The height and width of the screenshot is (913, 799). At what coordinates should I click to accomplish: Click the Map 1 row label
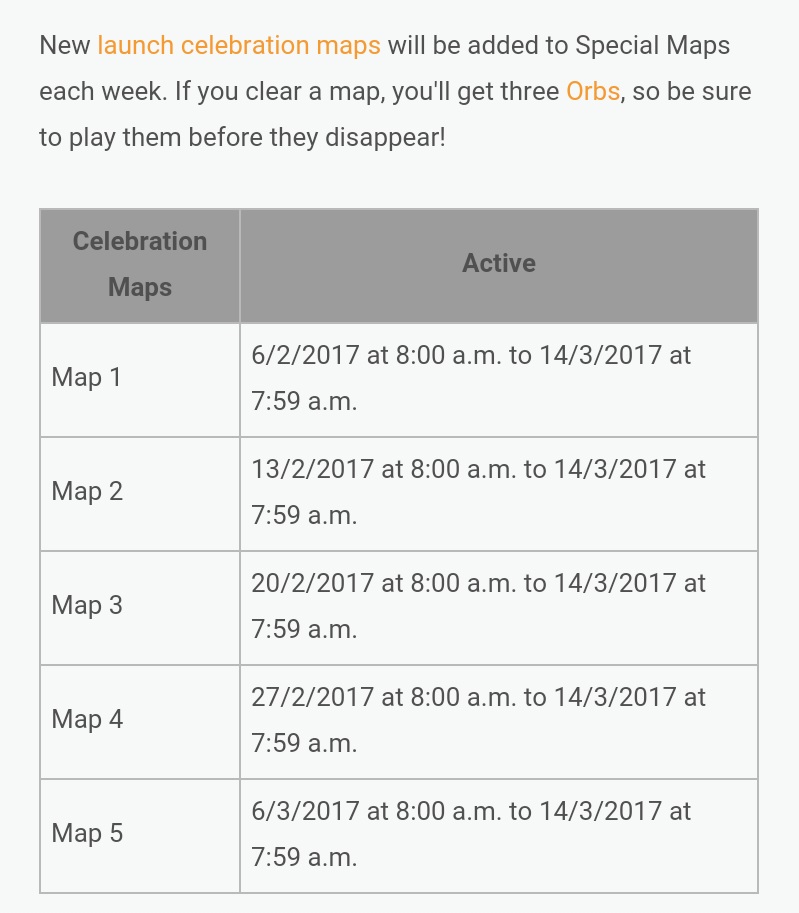[x=86, y=377]
